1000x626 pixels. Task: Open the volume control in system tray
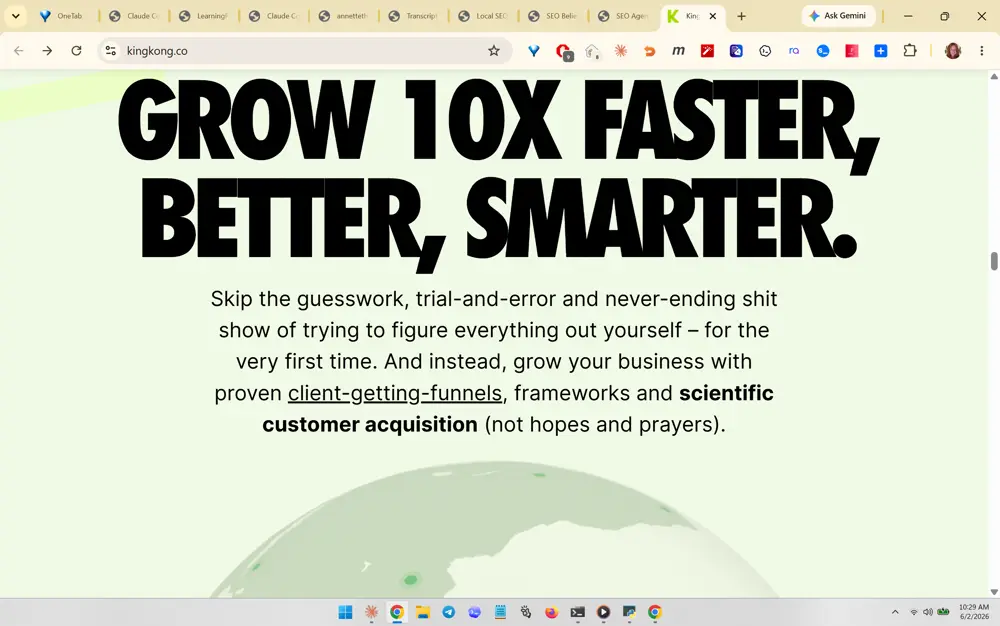pos(928,612)
